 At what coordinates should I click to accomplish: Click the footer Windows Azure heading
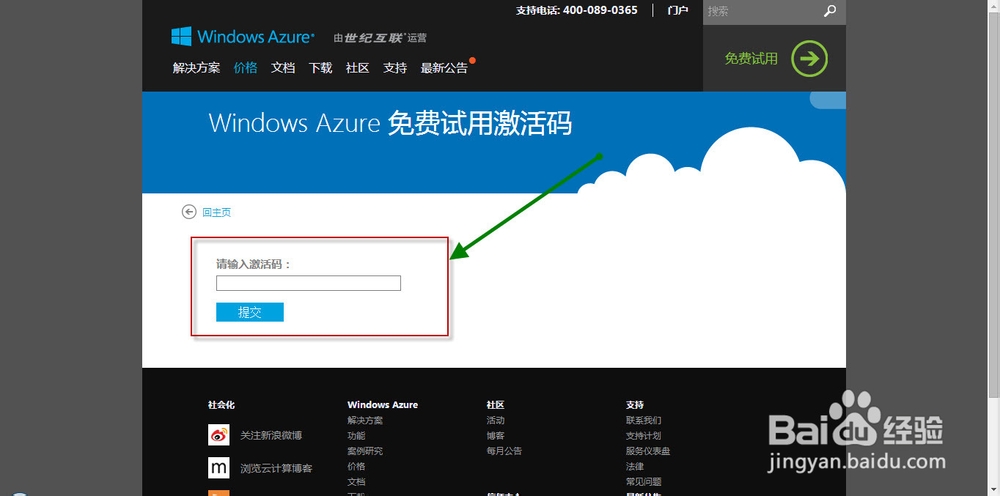tap(383, 405)
